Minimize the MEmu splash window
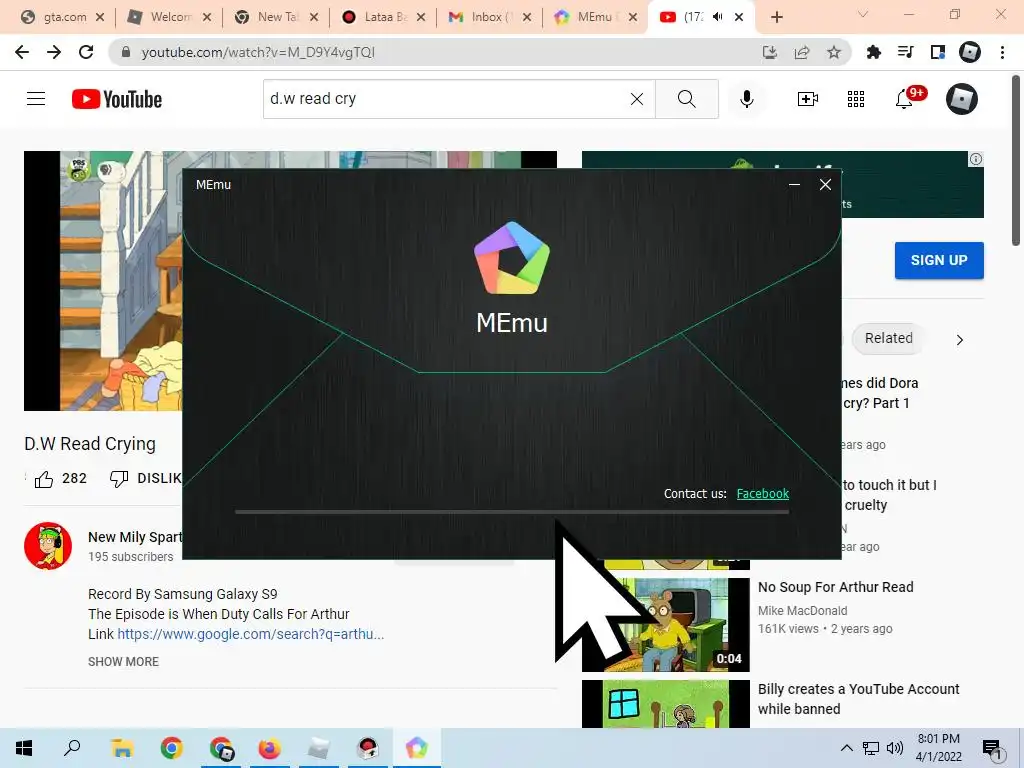This screenshot has height=768, width=1024. point(794,185)
